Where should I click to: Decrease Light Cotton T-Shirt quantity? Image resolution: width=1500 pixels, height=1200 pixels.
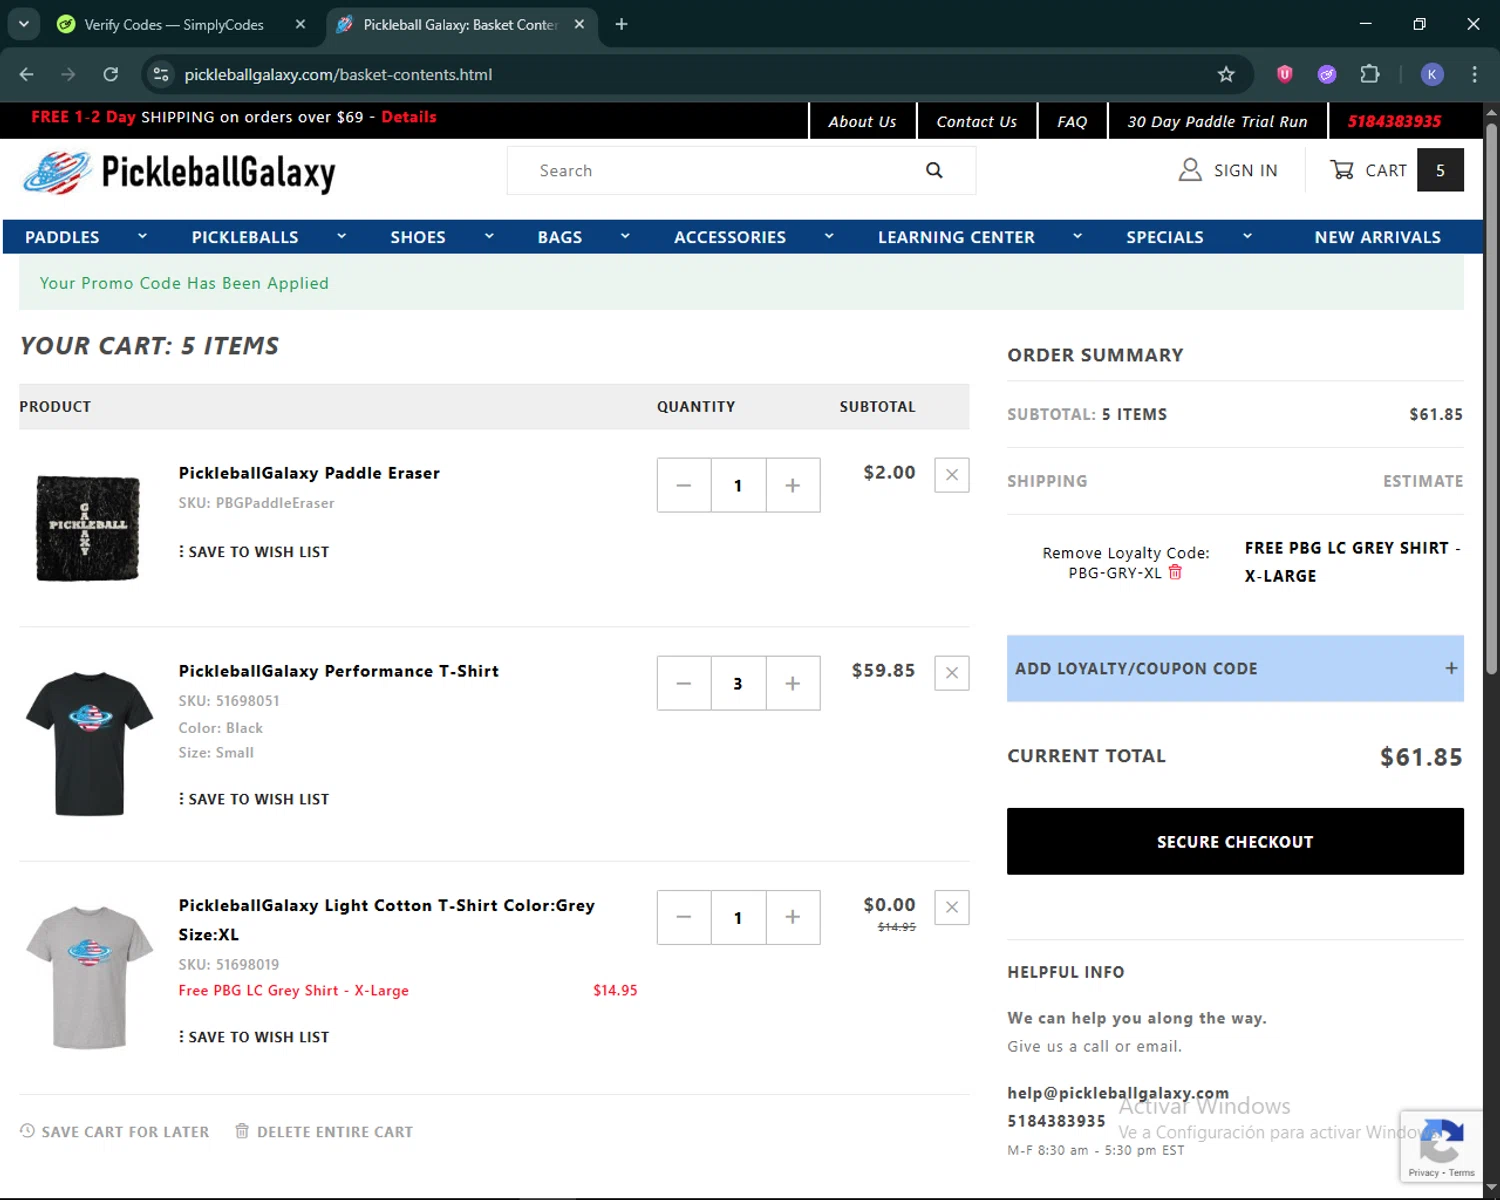pos(684,917)
